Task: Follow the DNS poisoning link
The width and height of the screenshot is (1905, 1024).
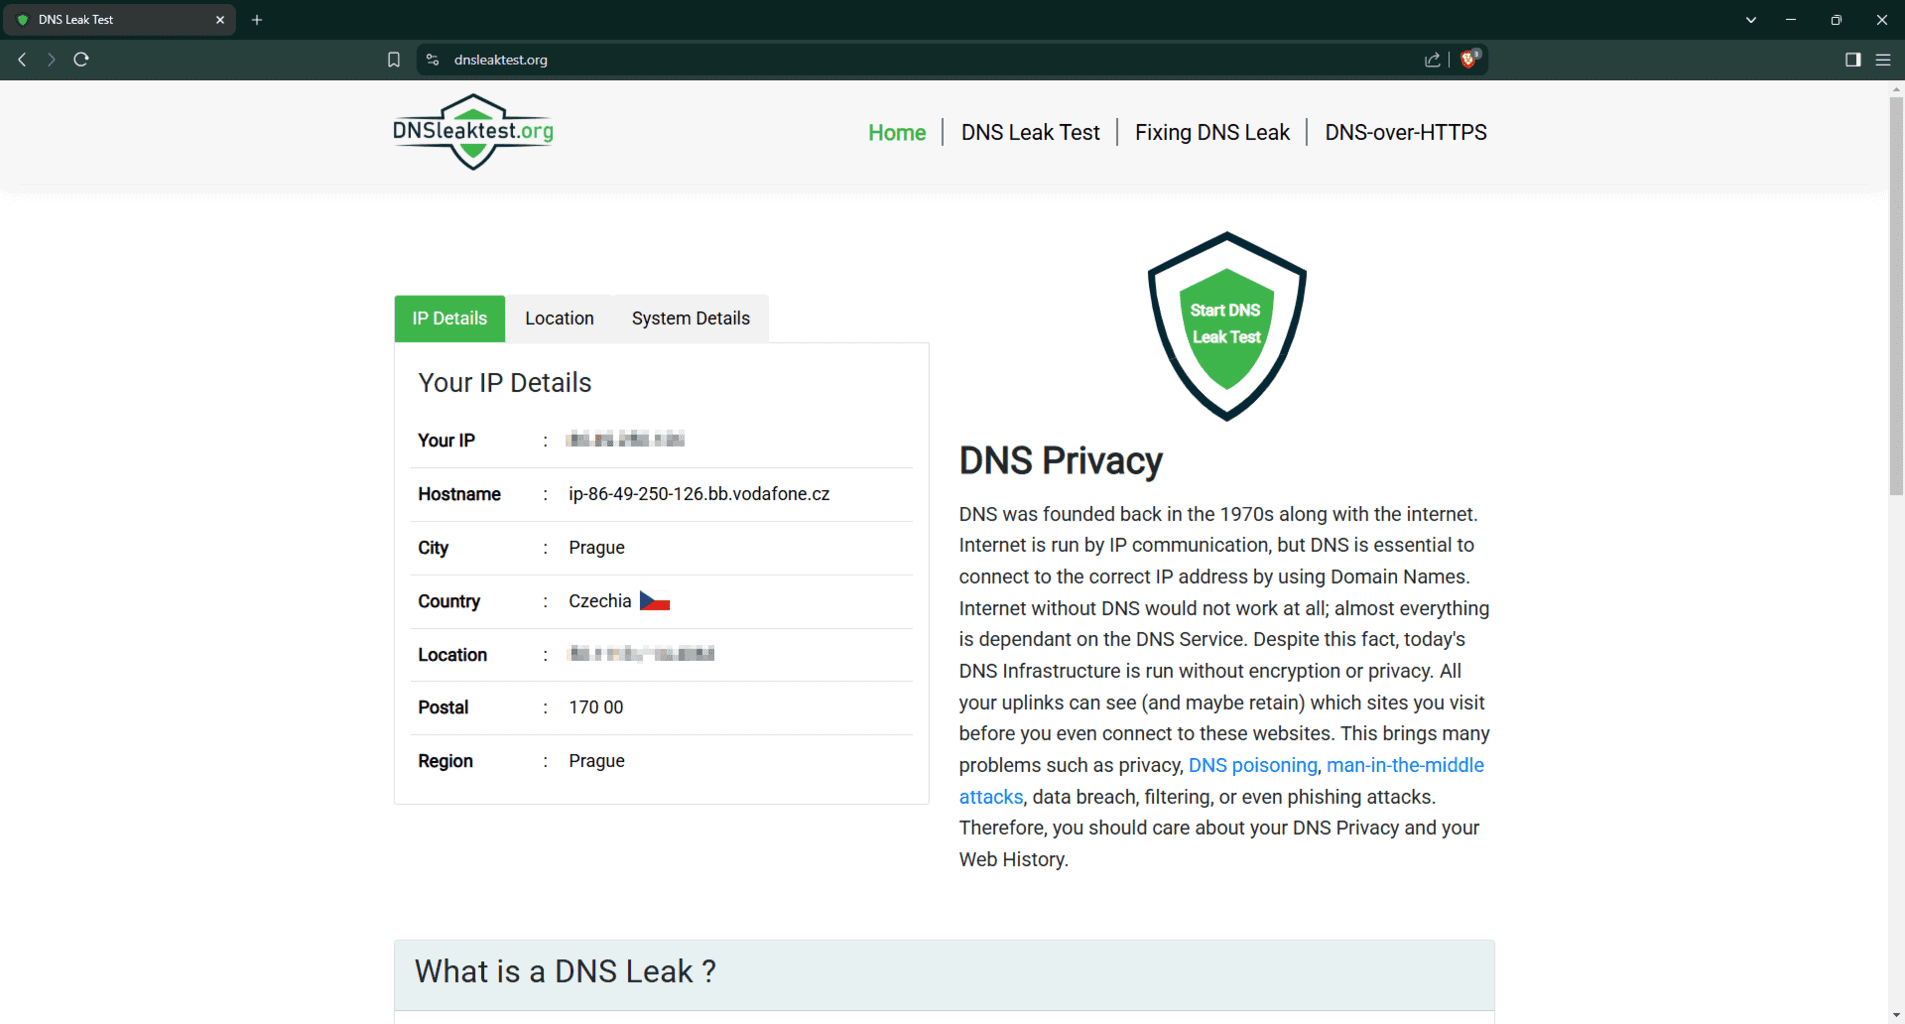Action: 1252,765
